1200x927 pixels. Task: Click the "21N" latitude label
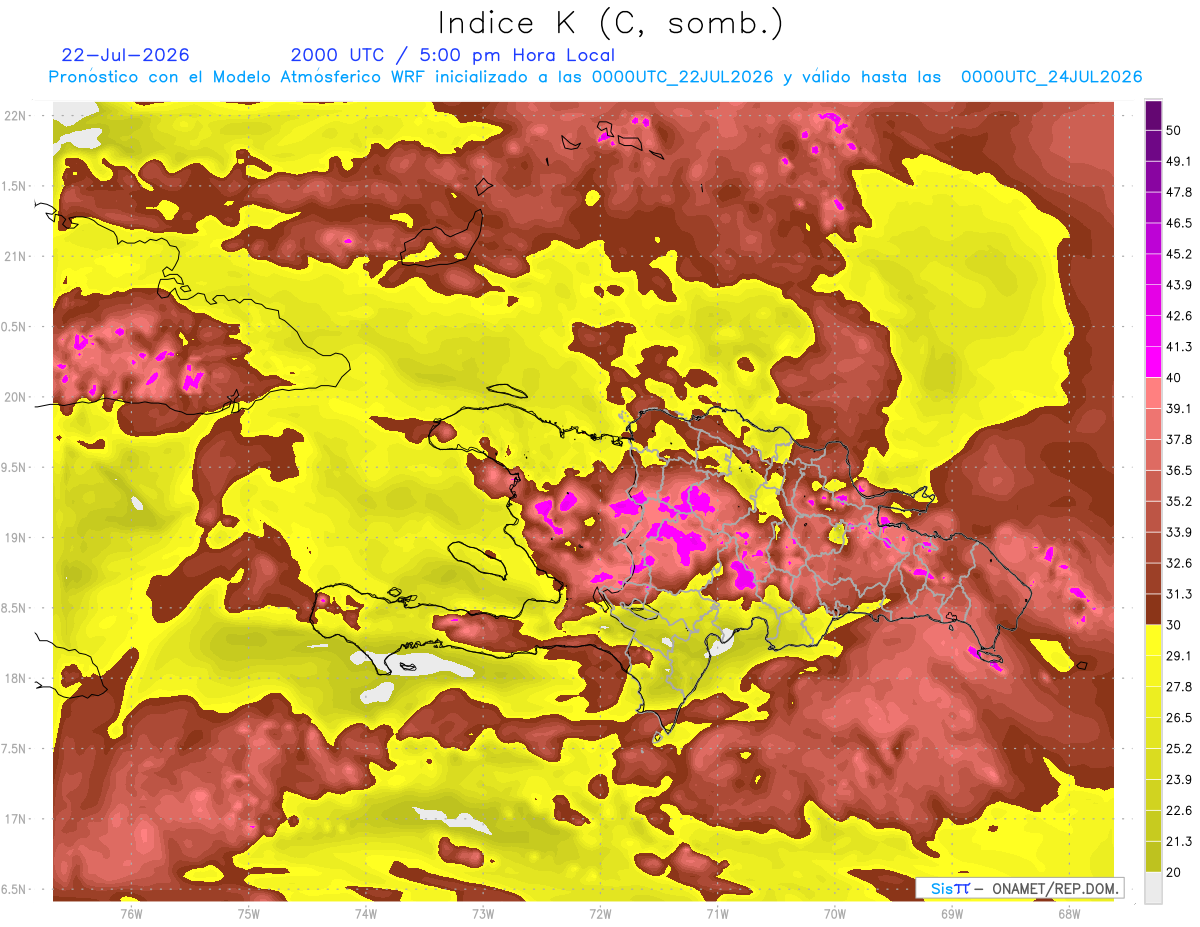click(x=15, y=256)
